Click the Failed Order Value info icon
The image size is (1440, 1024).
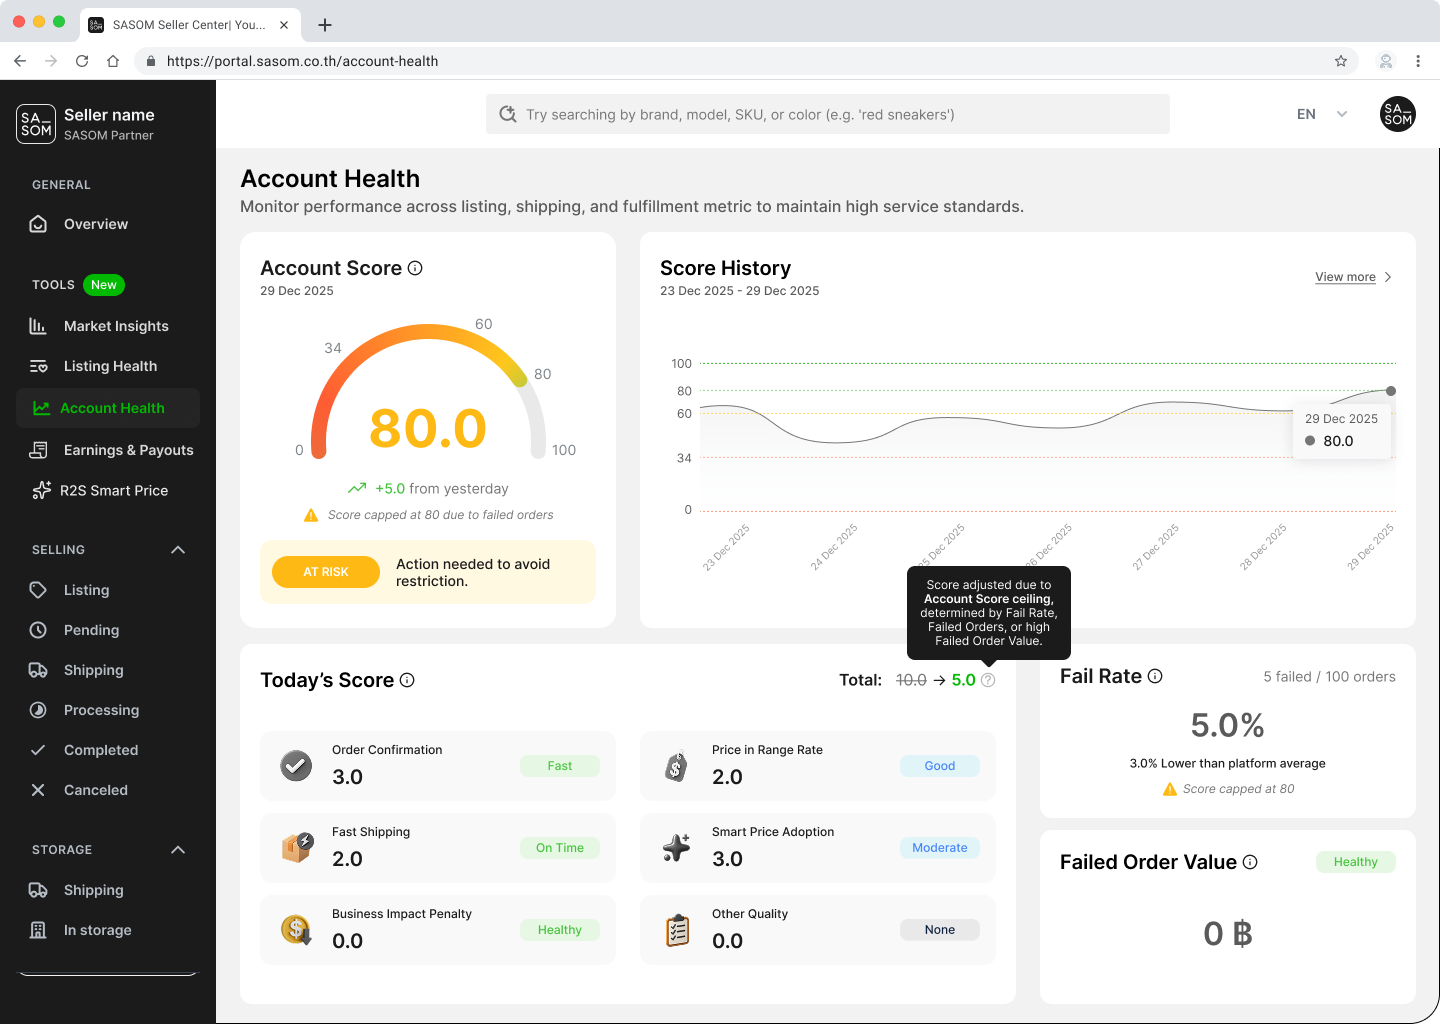[x=1250, y=862]
